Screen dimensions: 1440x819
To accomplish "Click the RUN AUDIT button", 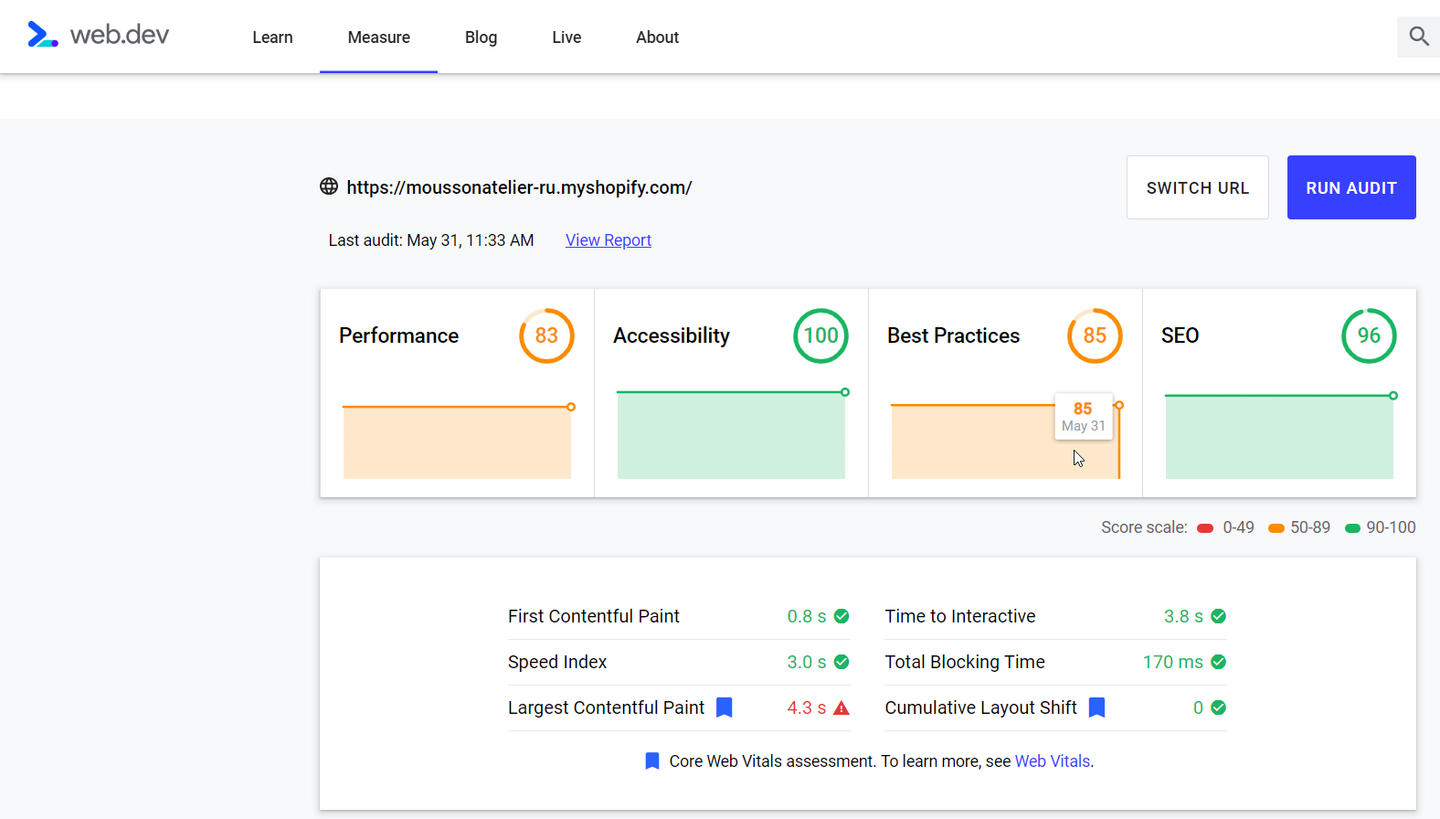I will 1351,187.
